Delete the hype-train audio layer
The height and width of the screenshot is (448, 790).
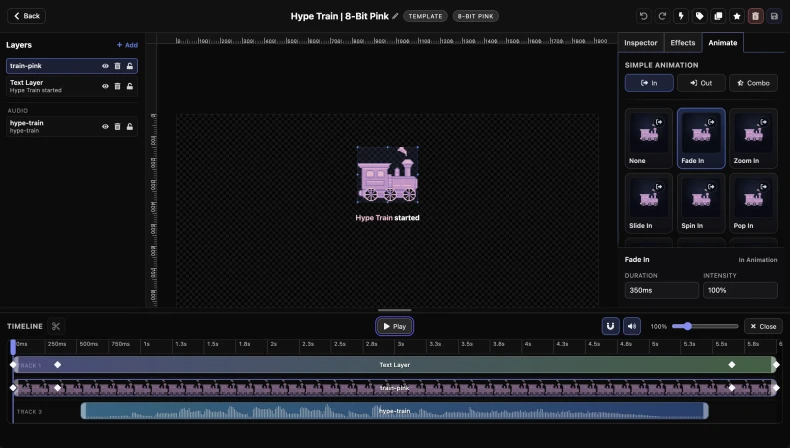click(x=117, y=126)
